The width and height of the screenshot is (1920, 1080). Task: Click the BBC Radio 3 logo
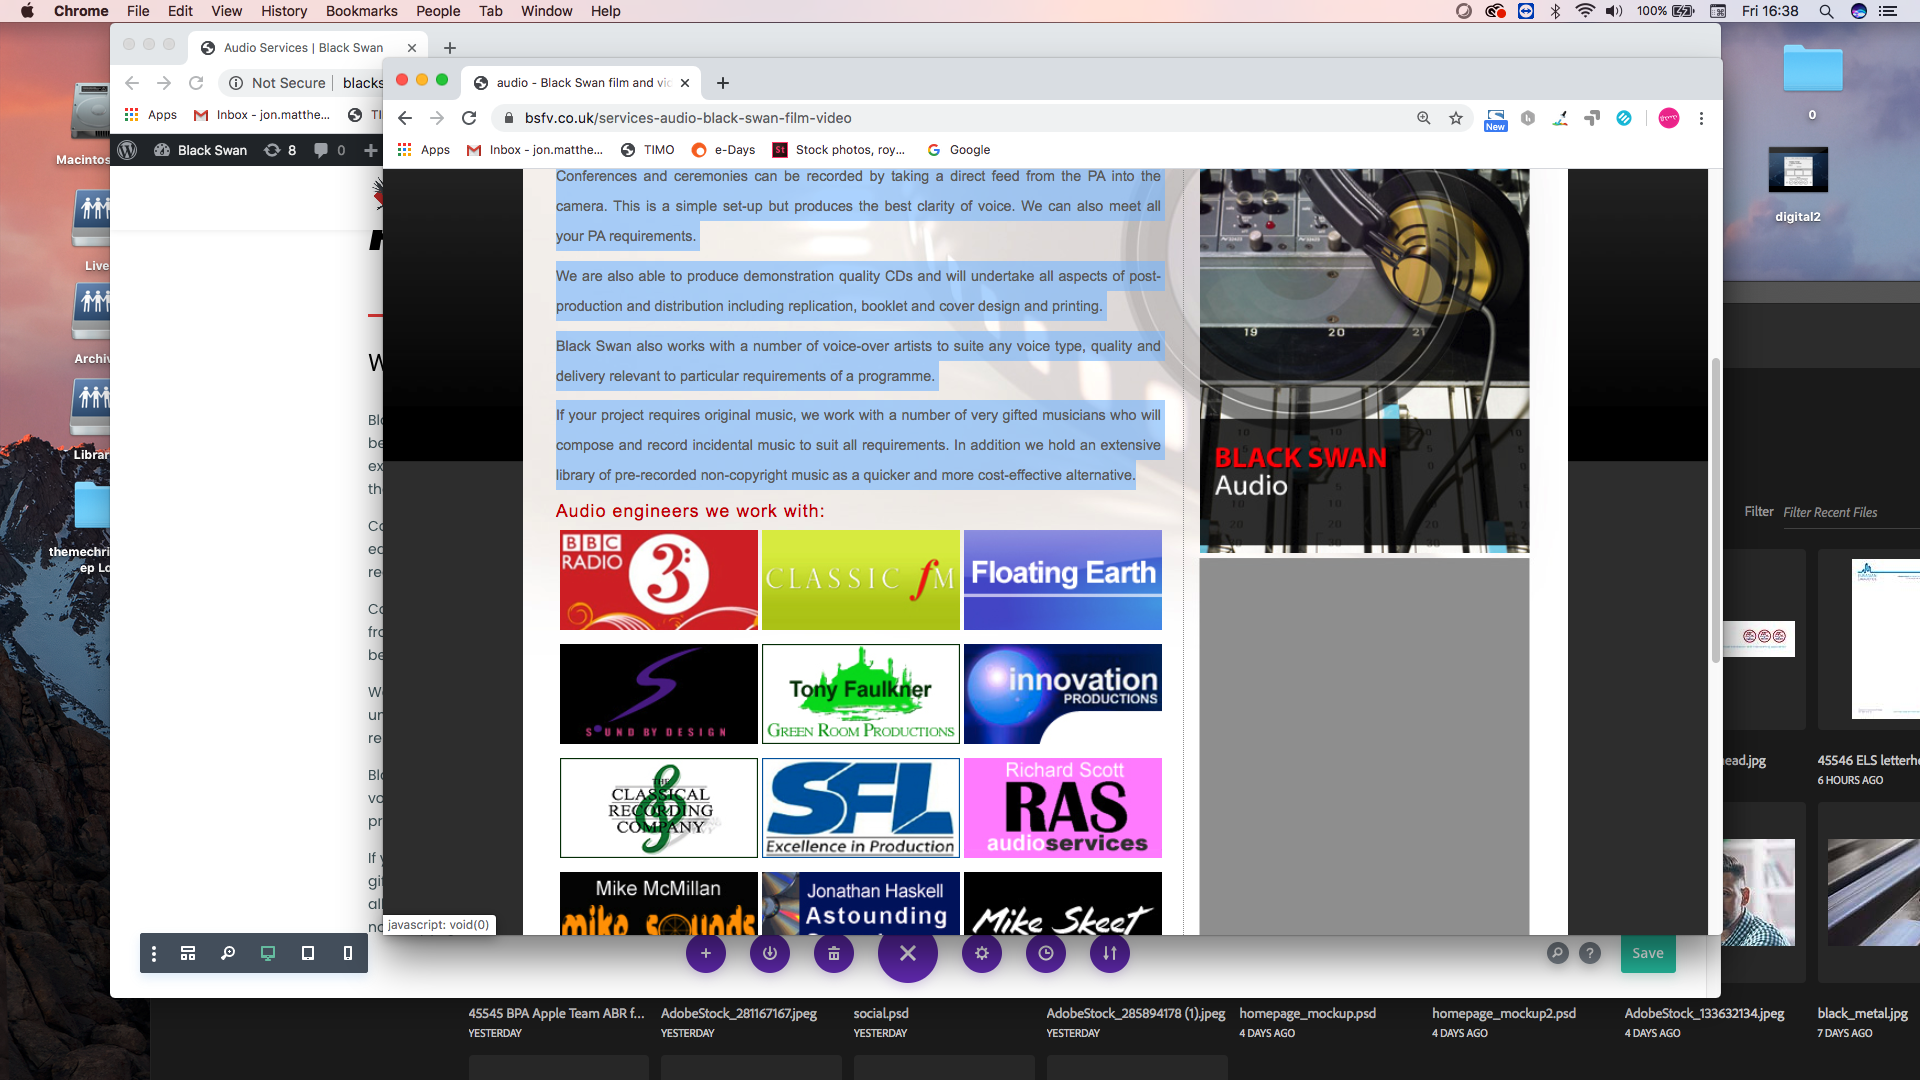tap(659, 580)
